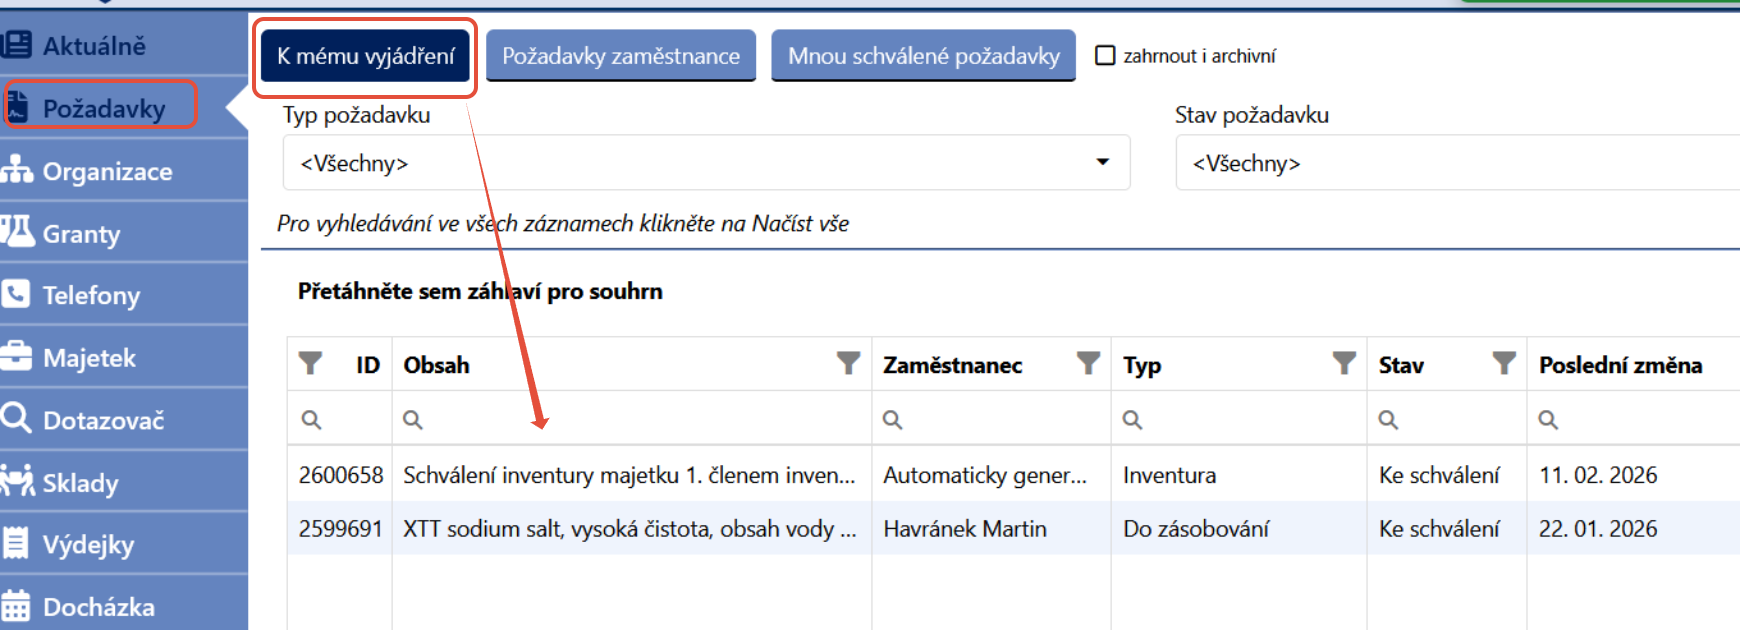The height and width of the screenshot is (630, 1740).
Task: Open Telefony via phone icon
Action: click(x=15, y=294)
